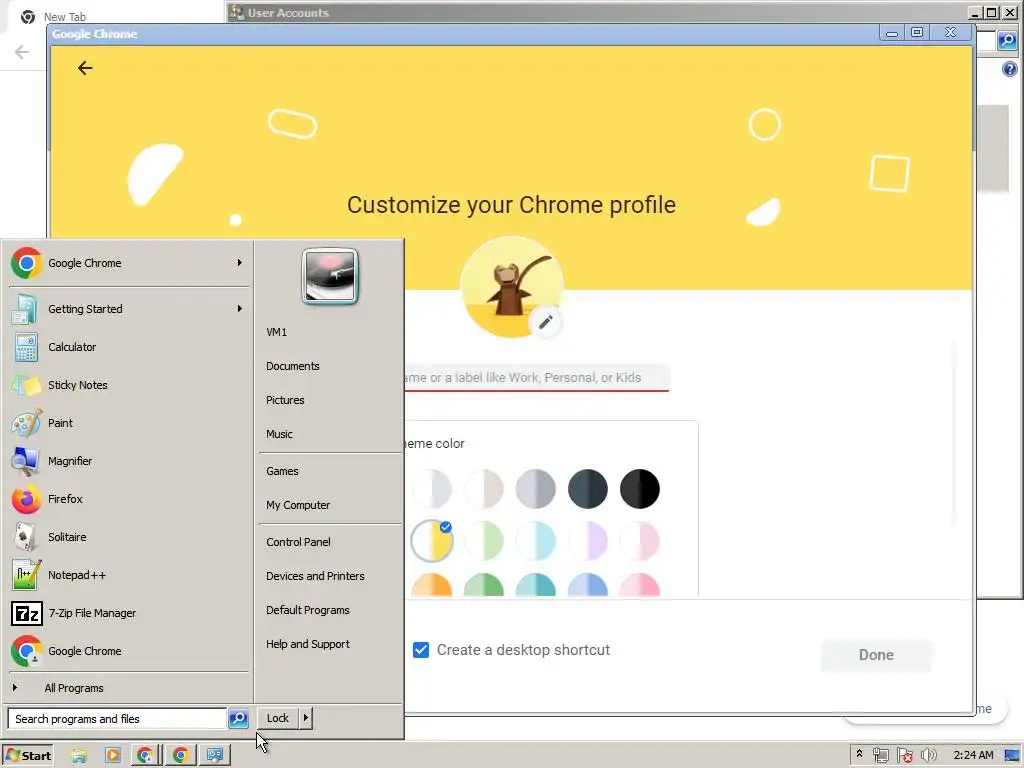Click the Start menu search magnifier button
The width and height of the screenshot is (1024, 768).
pos(238,718)
